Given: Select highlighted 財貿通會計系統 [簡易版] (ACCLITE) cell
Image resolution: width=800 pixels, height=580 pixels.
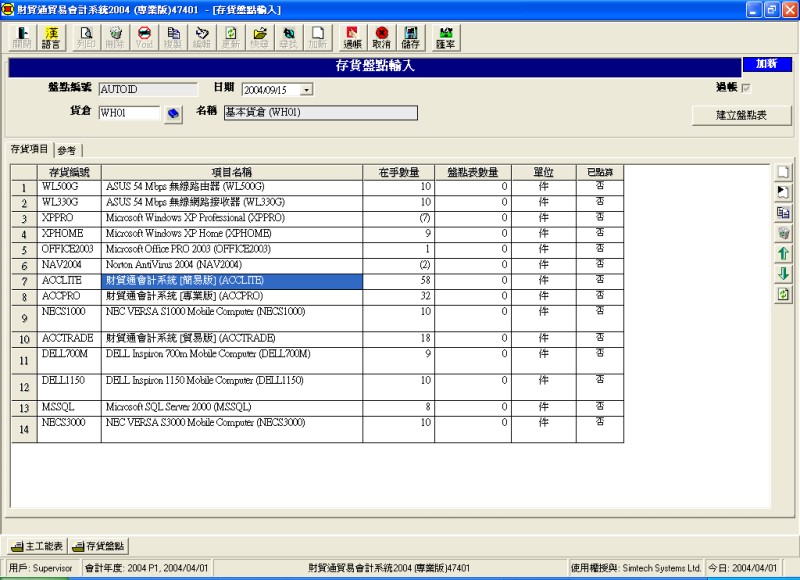Looking at the screenshot, I should [232, 281].
